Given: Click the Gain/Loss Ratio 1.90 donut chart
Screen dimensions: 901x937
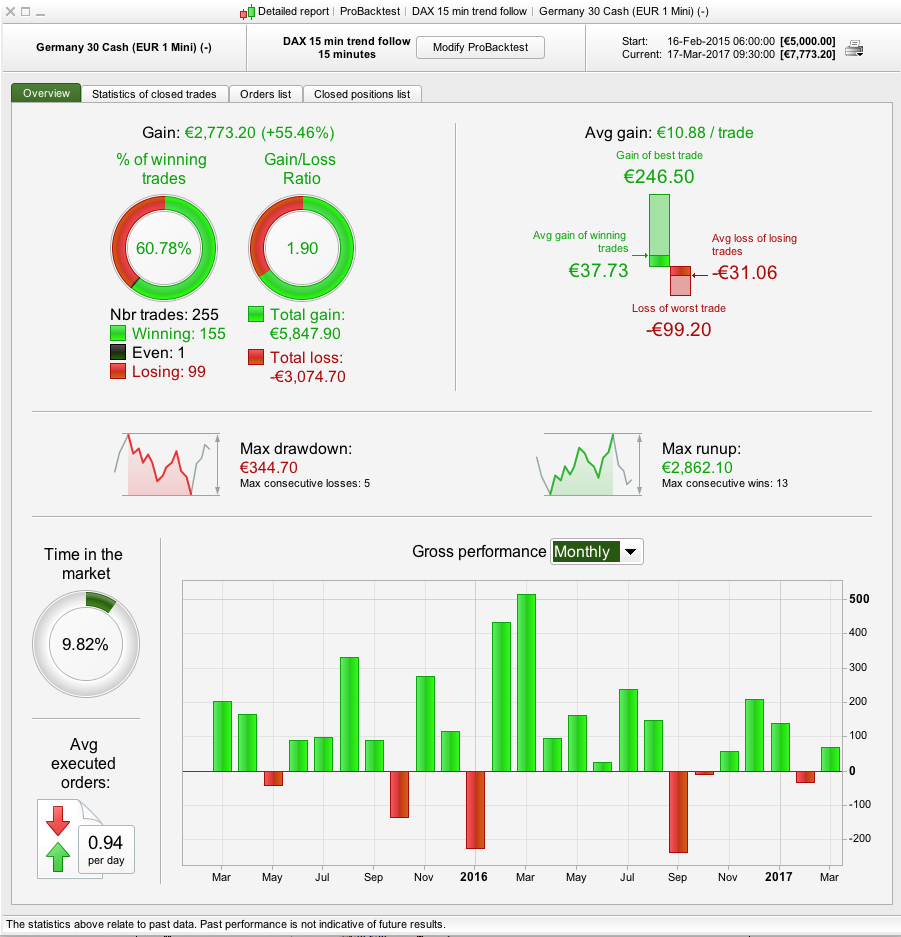Looking at the screenshot, I should pyautogui.click(x=302, y=248).
